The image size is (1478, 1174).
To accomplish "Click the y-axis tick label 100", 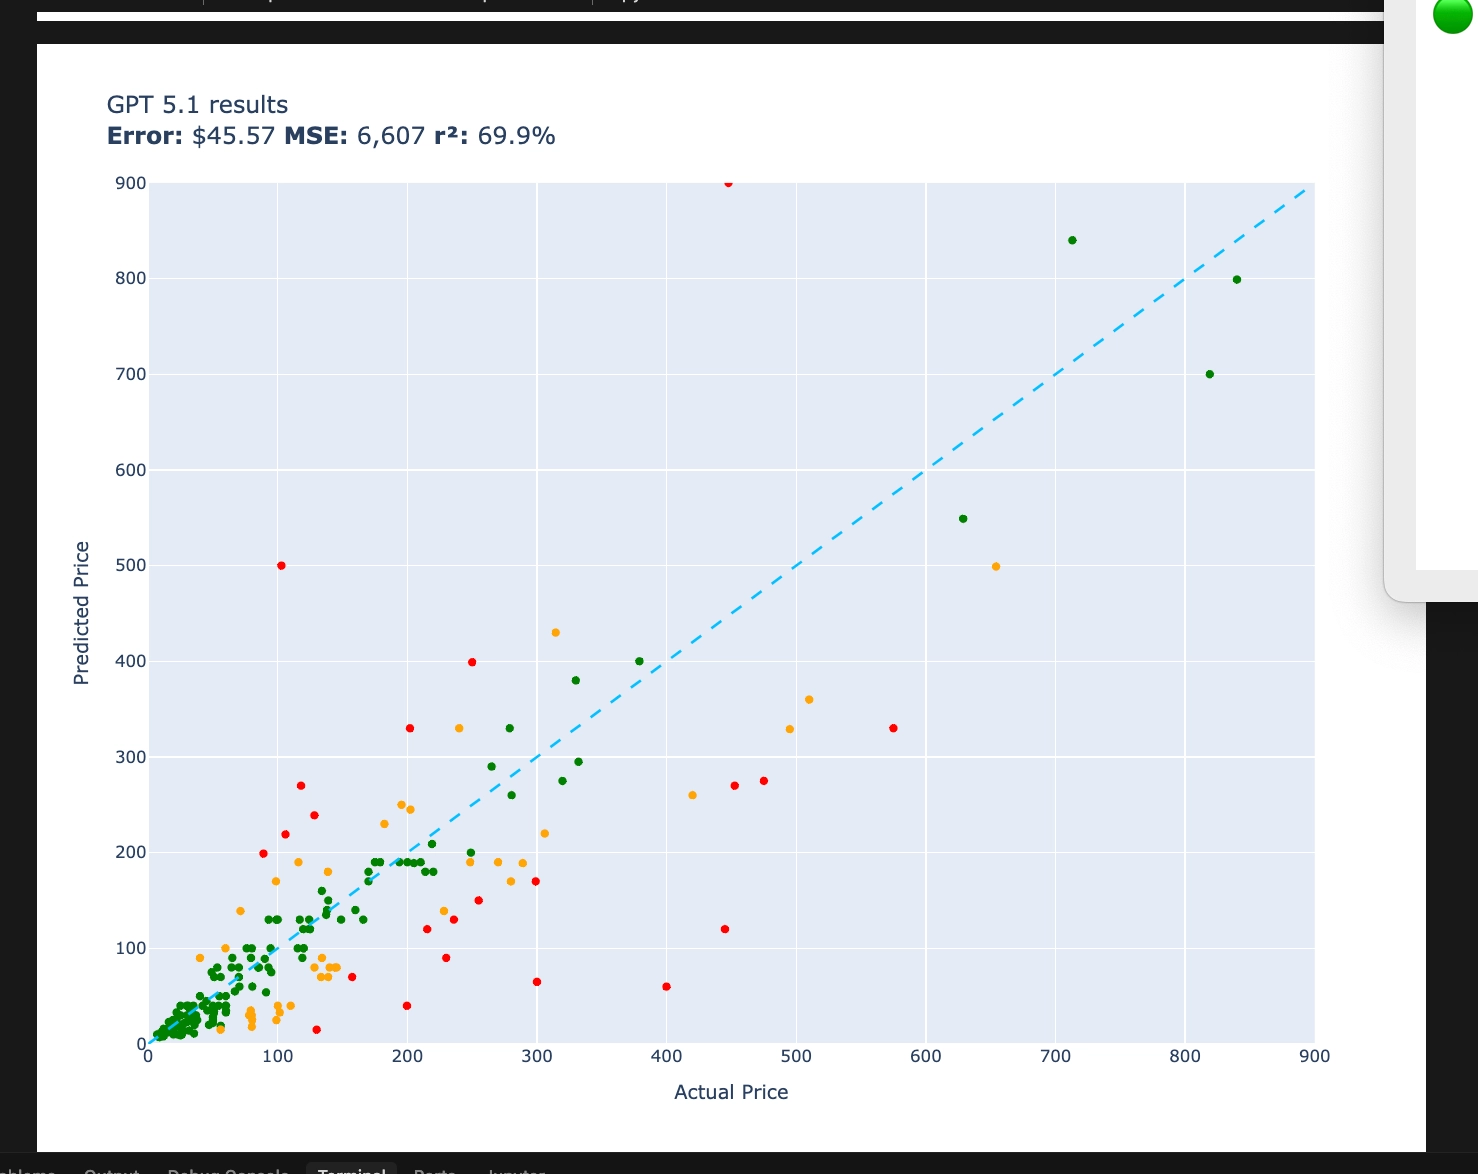I will (x=130, y=948).
